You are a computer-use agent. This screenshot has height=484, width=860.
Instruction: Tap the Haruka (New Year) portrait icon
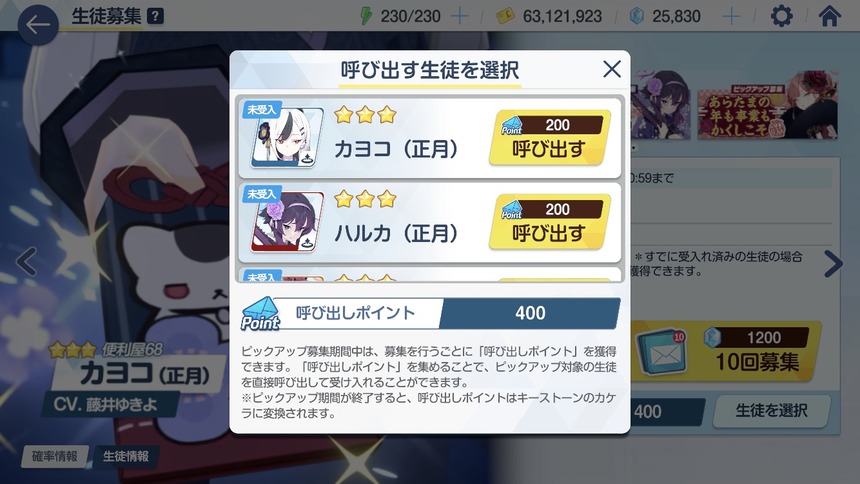(285, 222)
